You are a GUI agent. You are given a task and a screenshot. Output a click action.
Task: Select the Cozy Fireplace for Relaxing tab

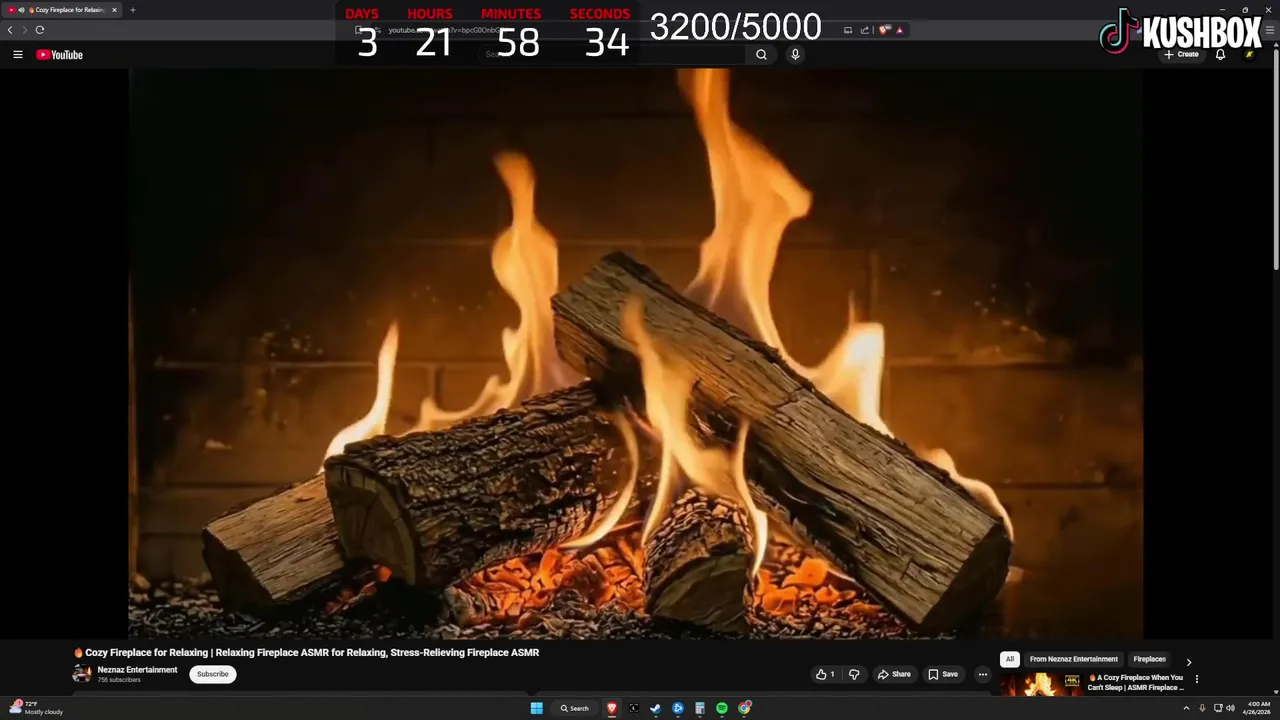point(62,10)
